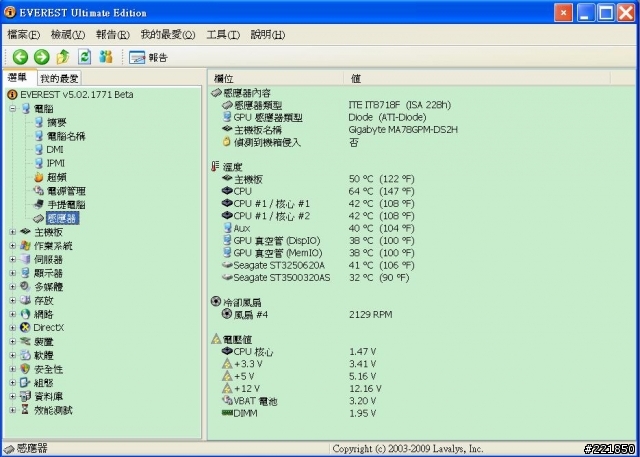This screenshot has height=457, width=640.
Task: Click the 網路 globe icon
Action: [x=25, y=314]
